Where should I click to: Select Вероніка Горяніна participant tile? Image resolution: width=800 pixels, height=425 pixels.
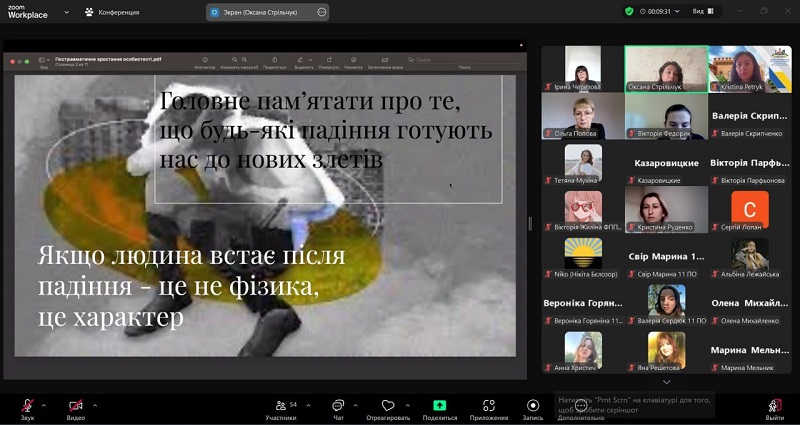(583, 304)
